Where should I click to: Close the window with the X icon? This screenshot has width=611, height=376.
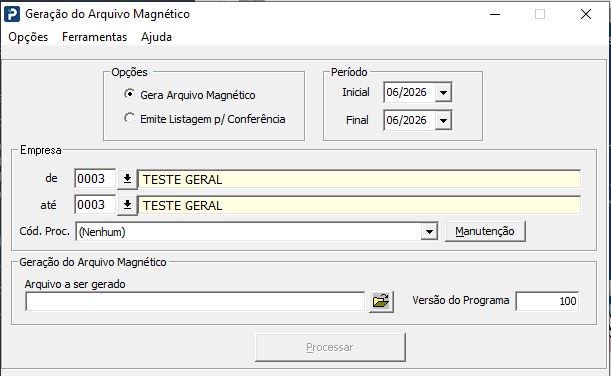(586, 14)
